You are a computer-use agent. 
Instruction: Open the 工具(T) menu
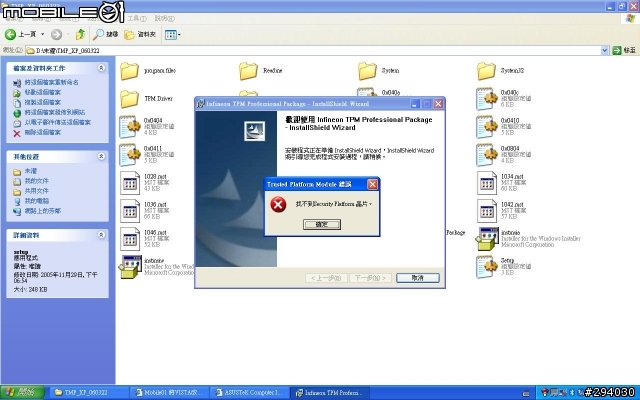(137, 18)
